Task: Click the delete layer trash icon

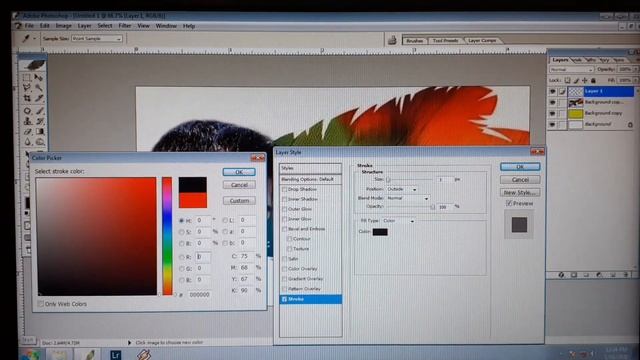Action: tap(625, 275)
